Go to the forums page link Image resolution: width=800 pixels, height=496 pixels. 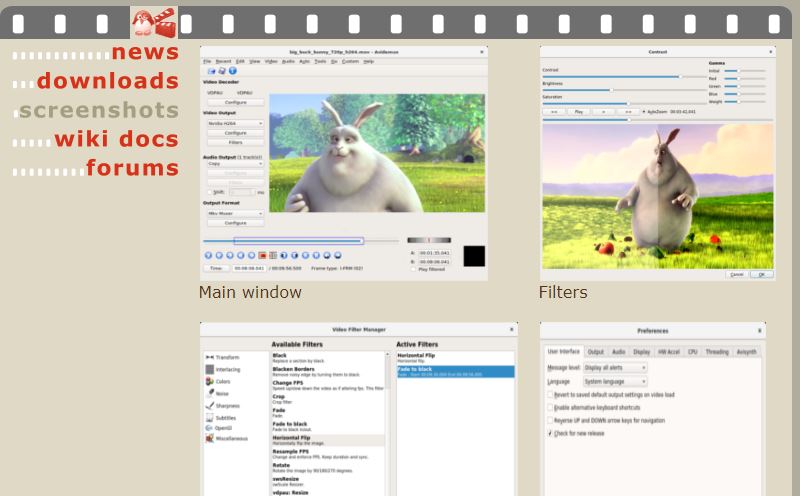[133, 167]
